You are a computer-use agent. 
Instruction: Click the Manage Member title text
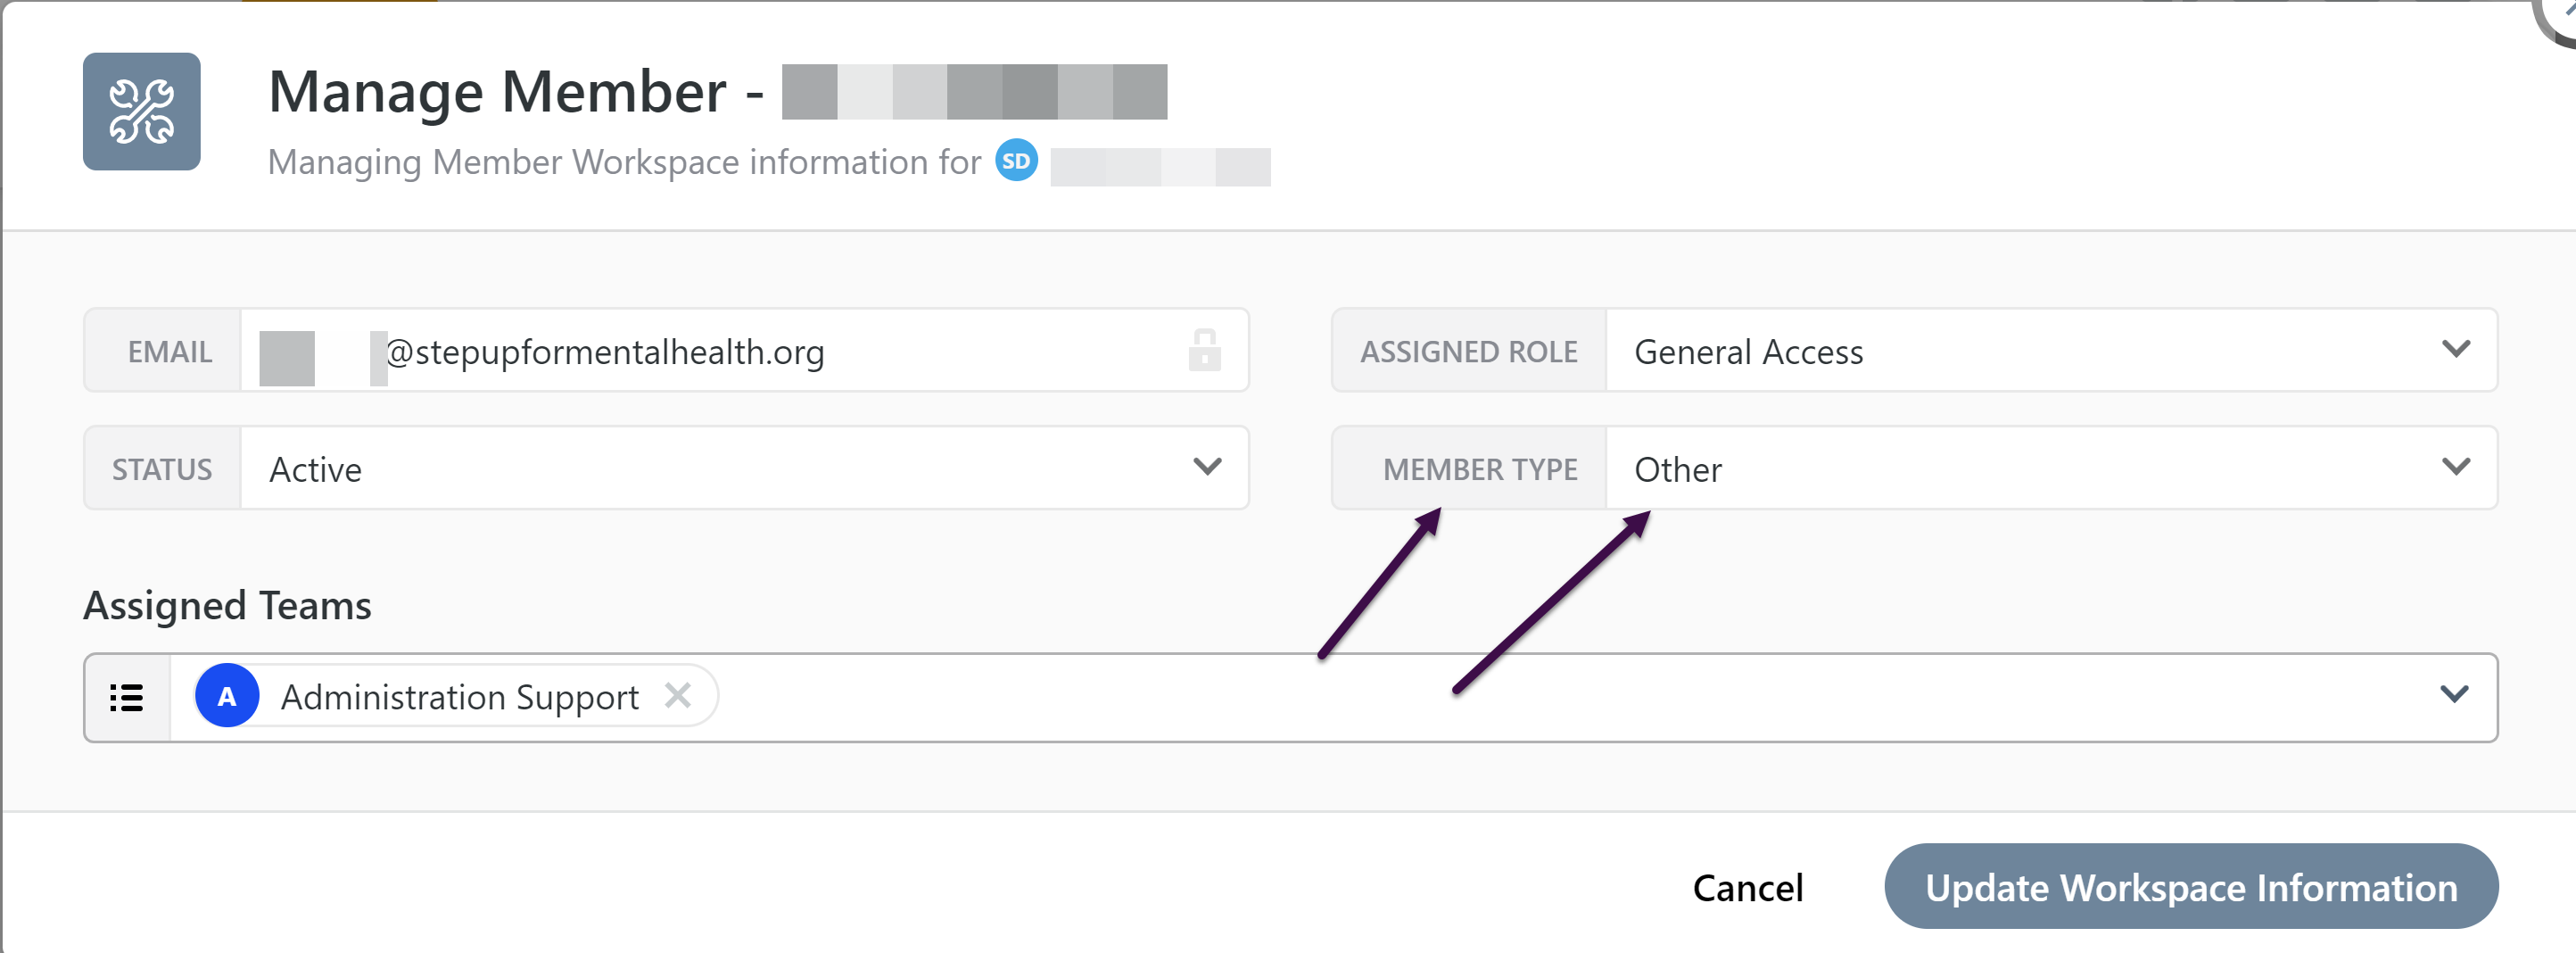(x=497, y=91)
